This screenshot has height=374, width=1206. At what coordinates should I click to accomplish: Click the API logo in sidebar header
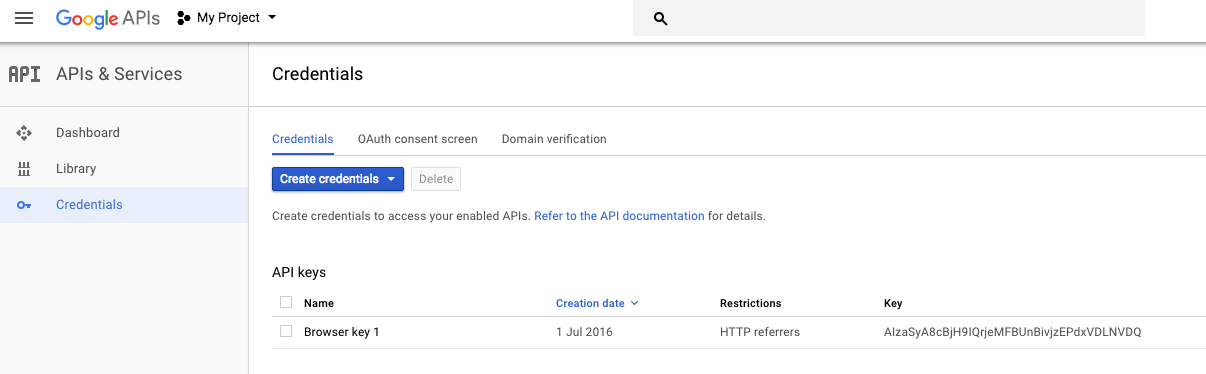24,74
